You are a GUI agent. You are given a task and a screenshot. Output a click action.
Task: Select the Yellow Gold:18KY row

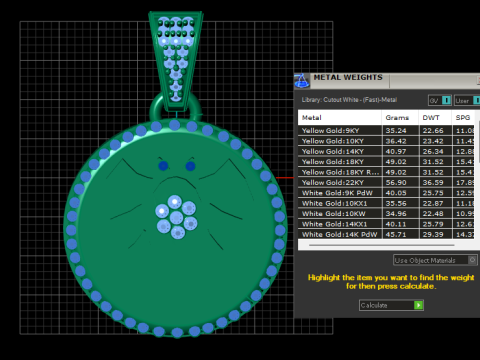[386, 162]
